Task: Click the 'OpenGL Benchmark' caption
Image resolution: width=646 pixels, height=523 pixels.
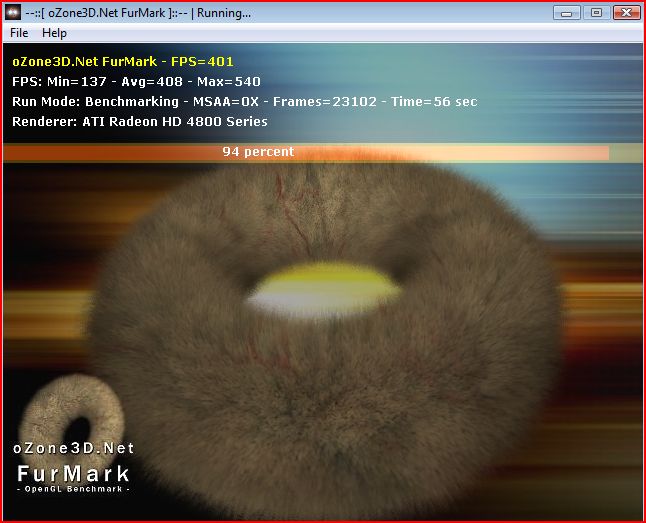Action: tap(73, 489)
